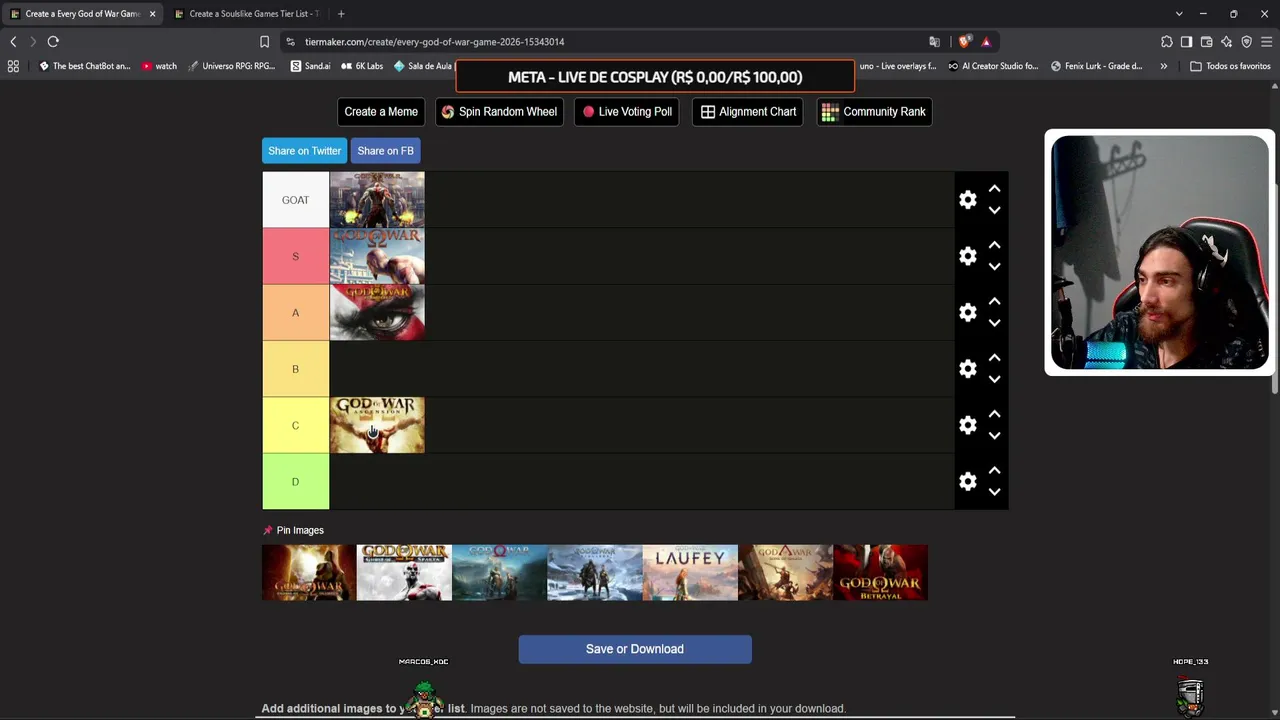Open the Leo AI sparkle icon

tap(1226, 42)
